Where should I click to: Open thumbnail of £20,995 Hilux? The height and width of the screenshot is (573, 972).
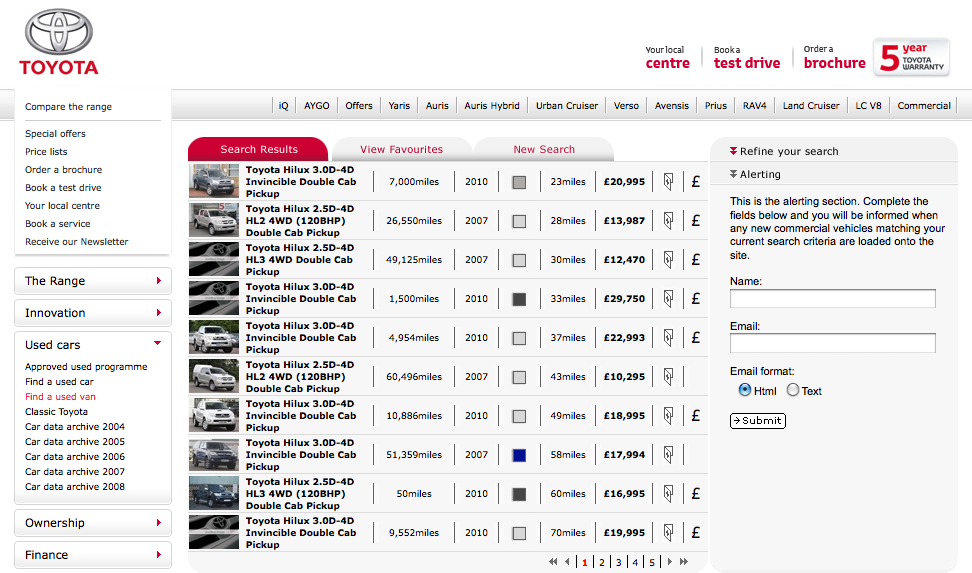(214, 181)
